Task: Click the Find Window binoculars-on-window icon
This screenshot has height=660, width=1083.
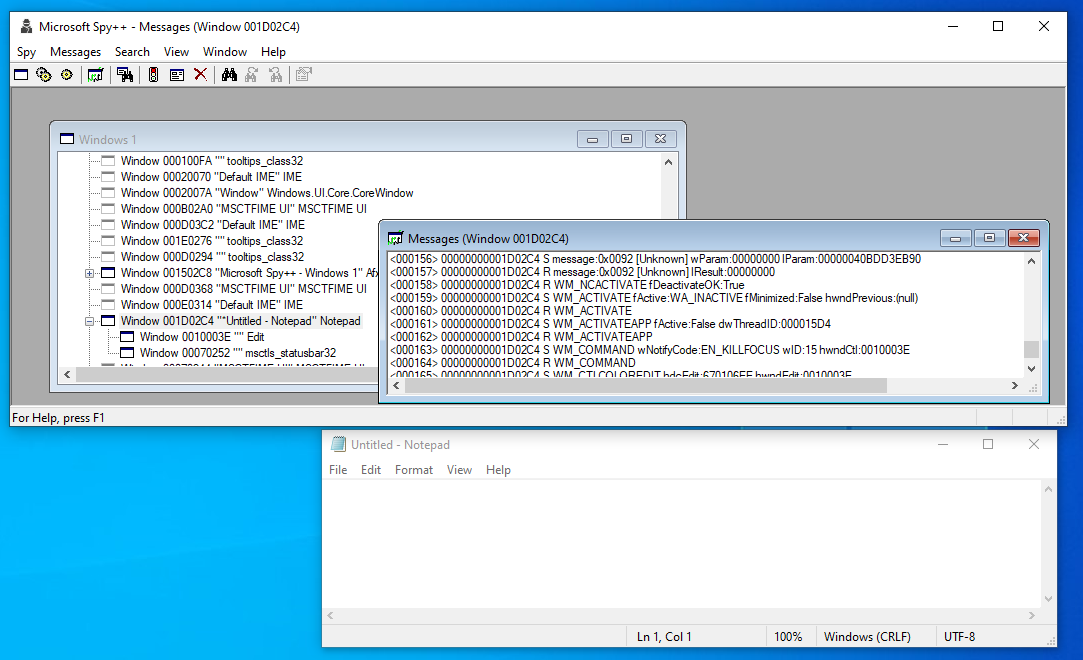Action: coord(125,75)
